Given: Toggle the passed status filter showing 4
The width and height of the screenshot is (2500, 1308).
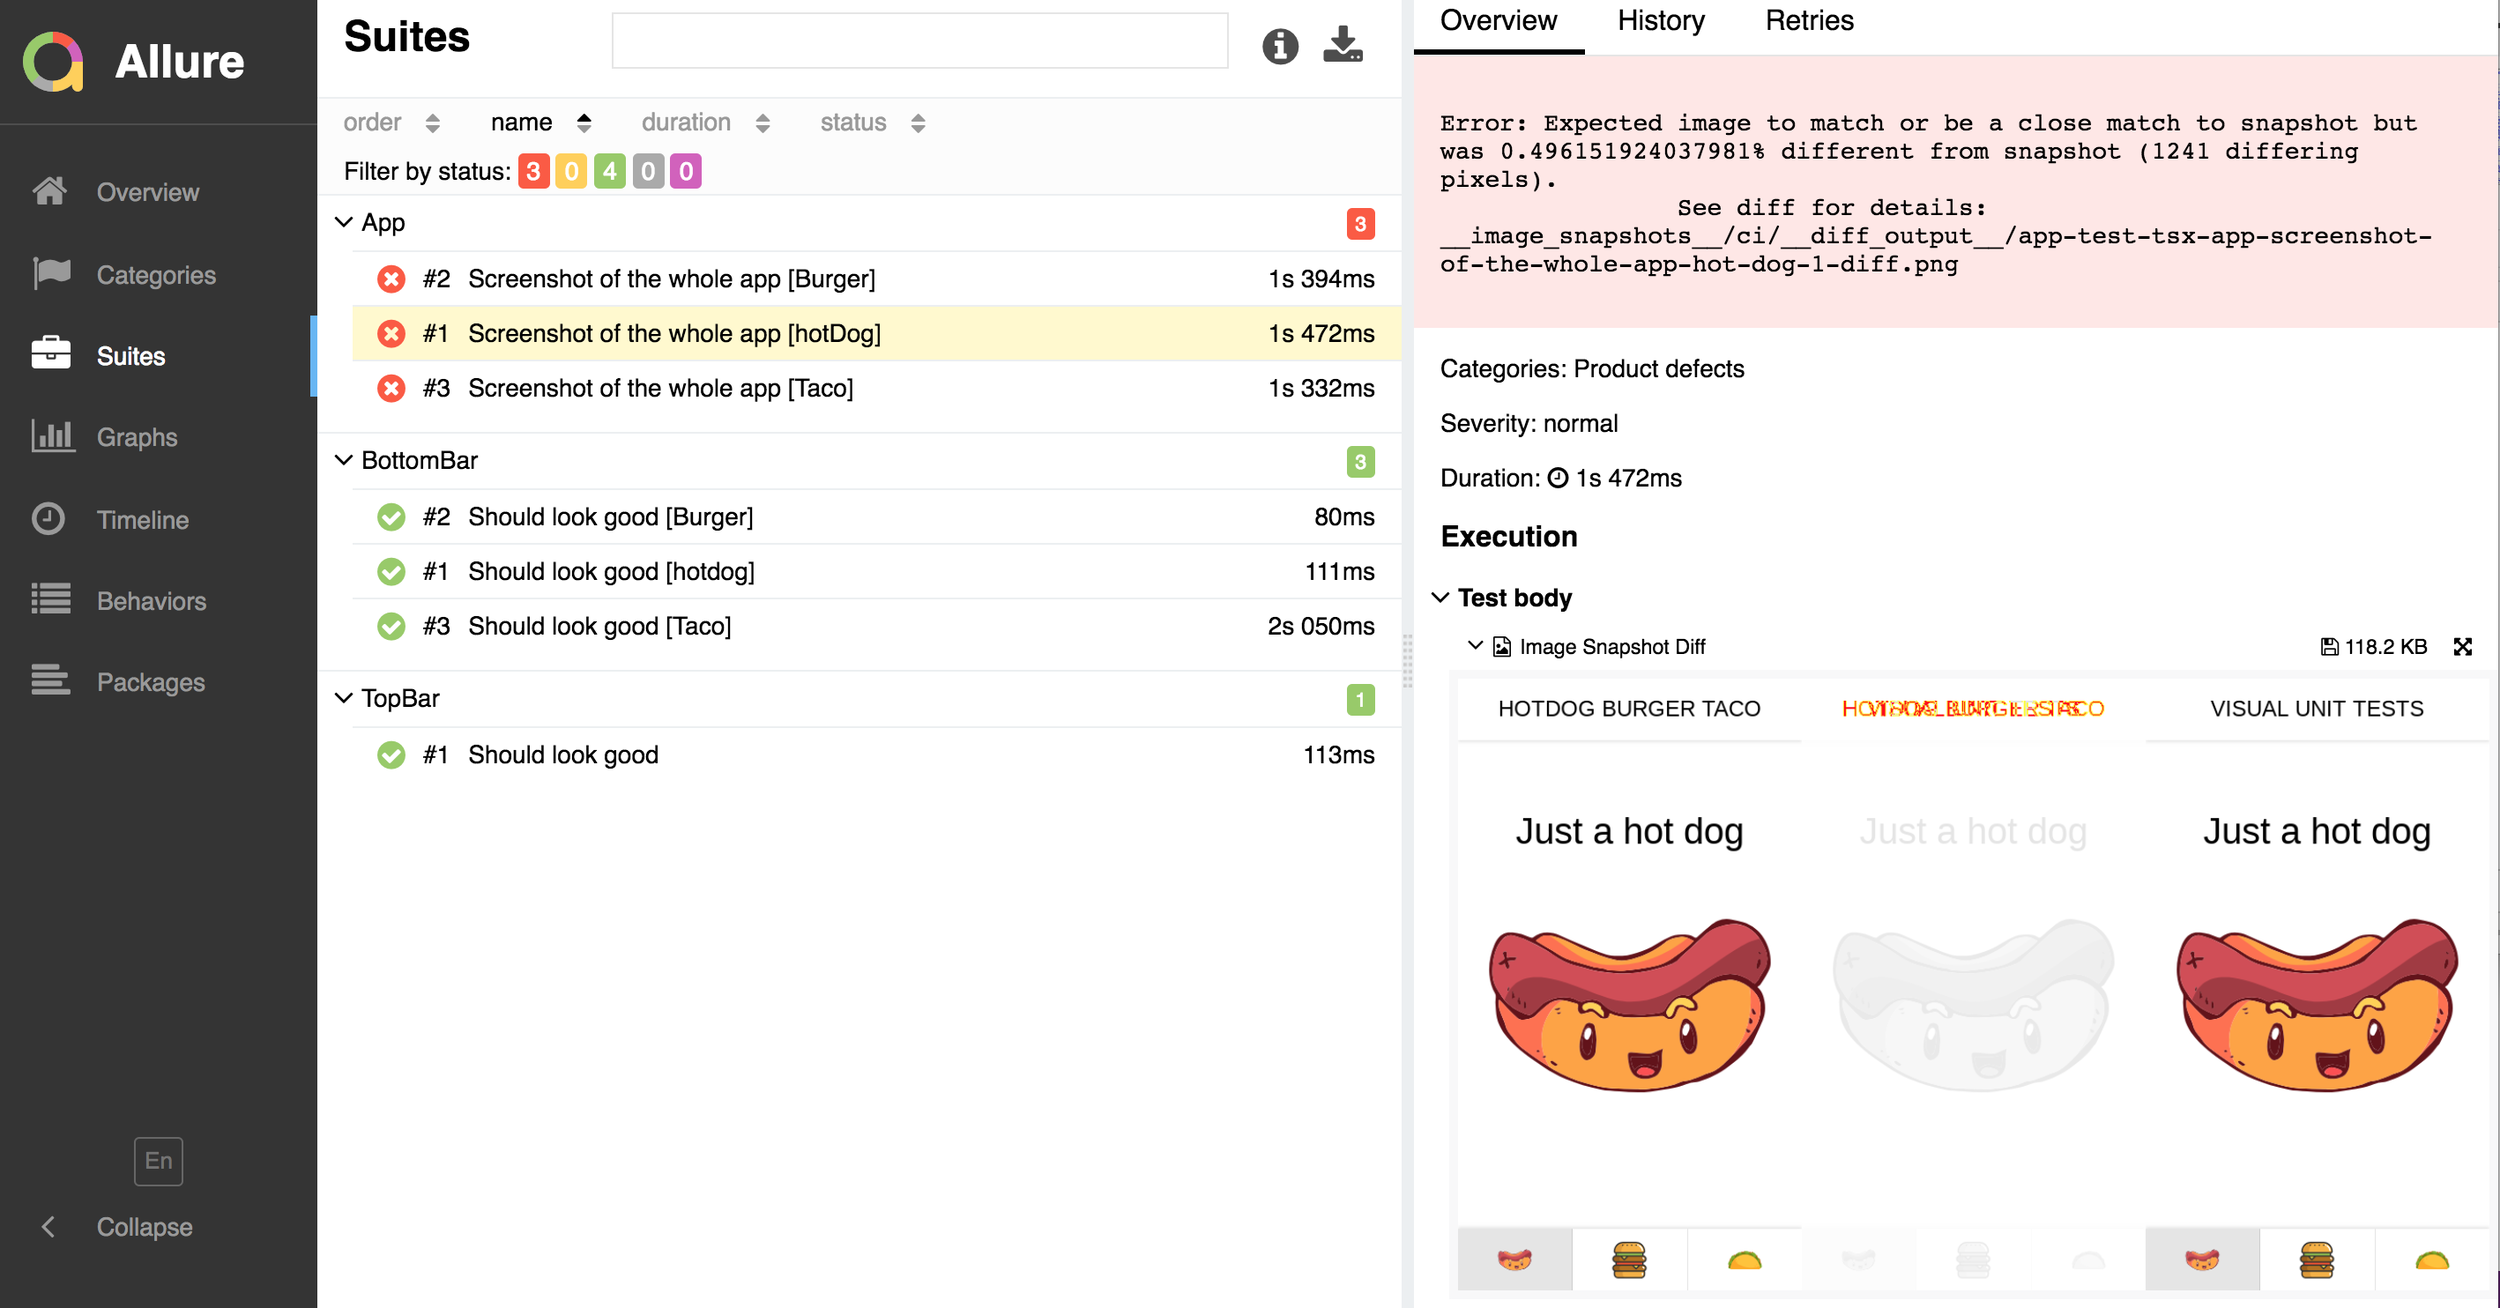Looking at the screenshot, I should pos(609,171).
